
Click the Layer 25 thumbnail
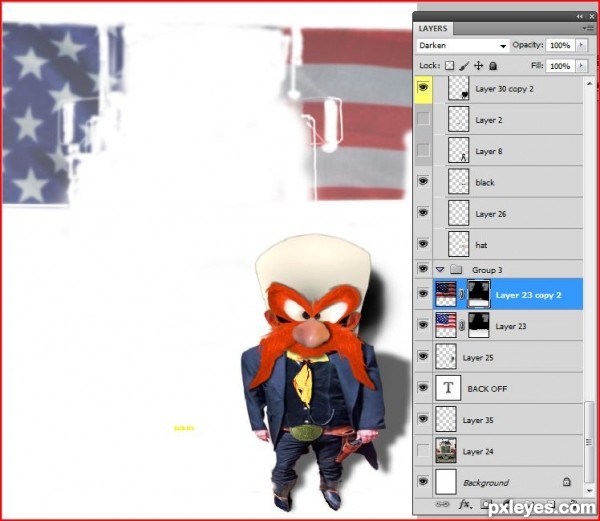click(446, 357)
